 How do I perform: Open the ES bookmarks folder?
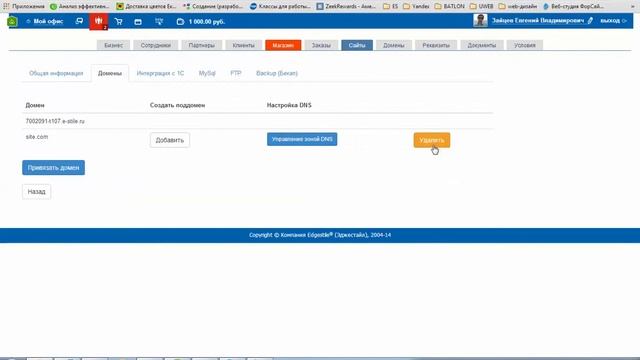(390, 6)
